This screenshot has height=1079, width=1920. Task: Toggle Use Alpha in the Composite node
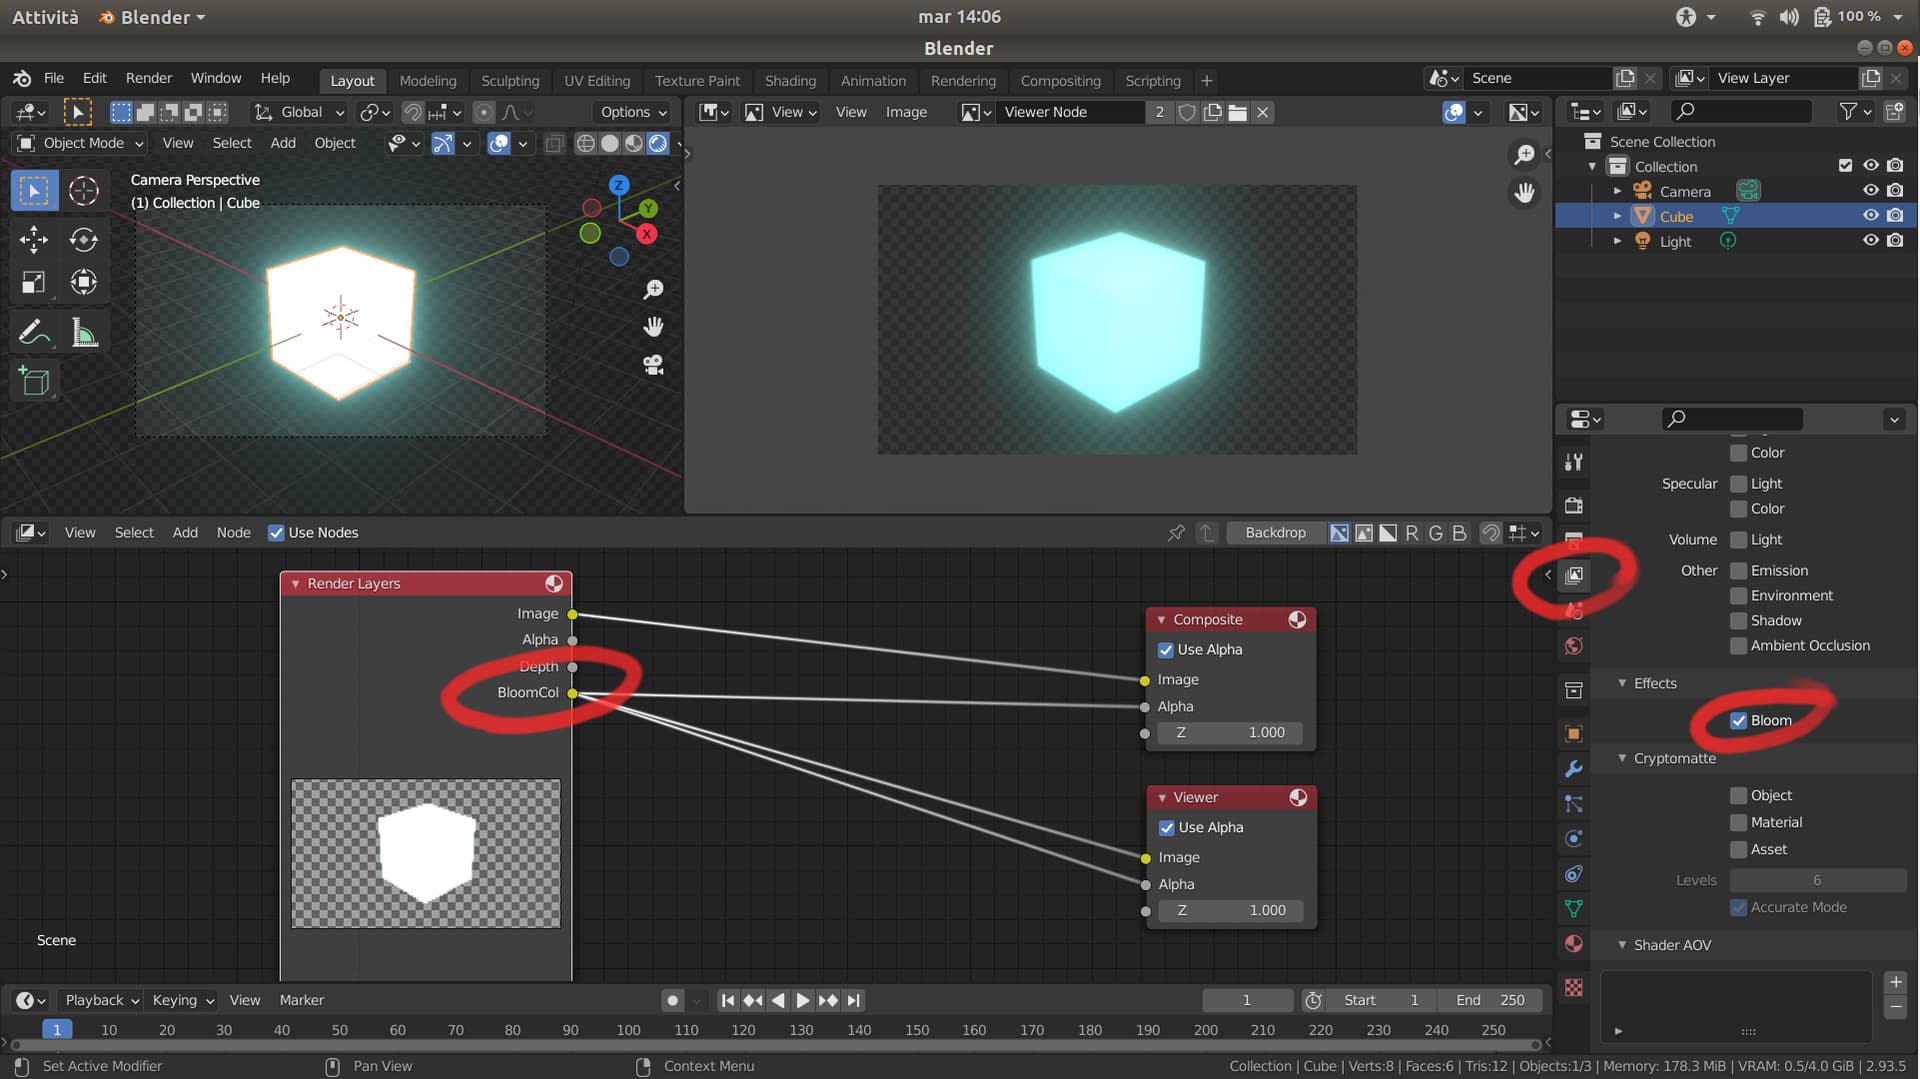pyautogui.click(x=1165, y=649)
